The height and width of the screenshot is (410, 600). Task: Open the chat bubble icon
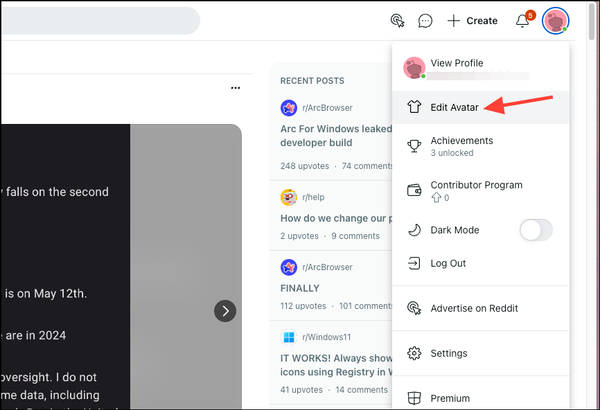pos(425,20)
